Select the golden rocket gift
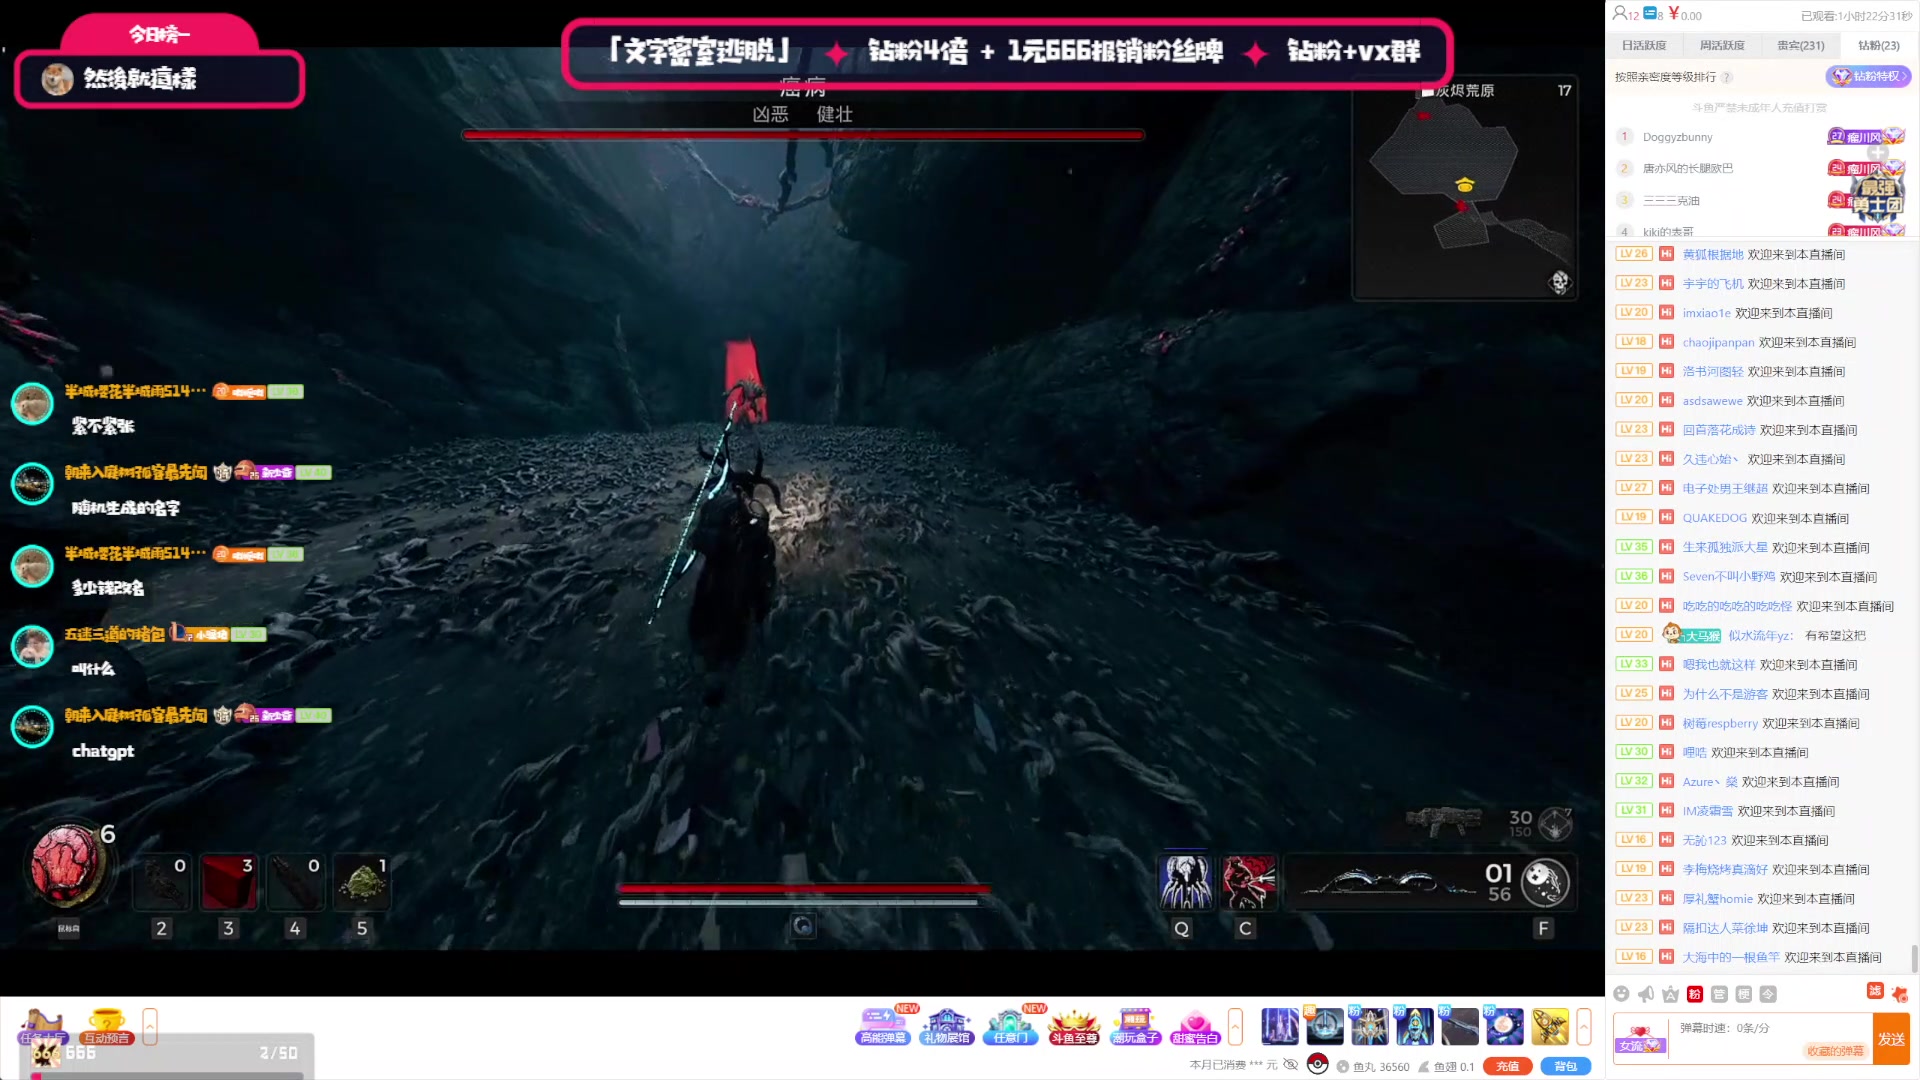1920x1080 pixels. click(1550, 1027)
